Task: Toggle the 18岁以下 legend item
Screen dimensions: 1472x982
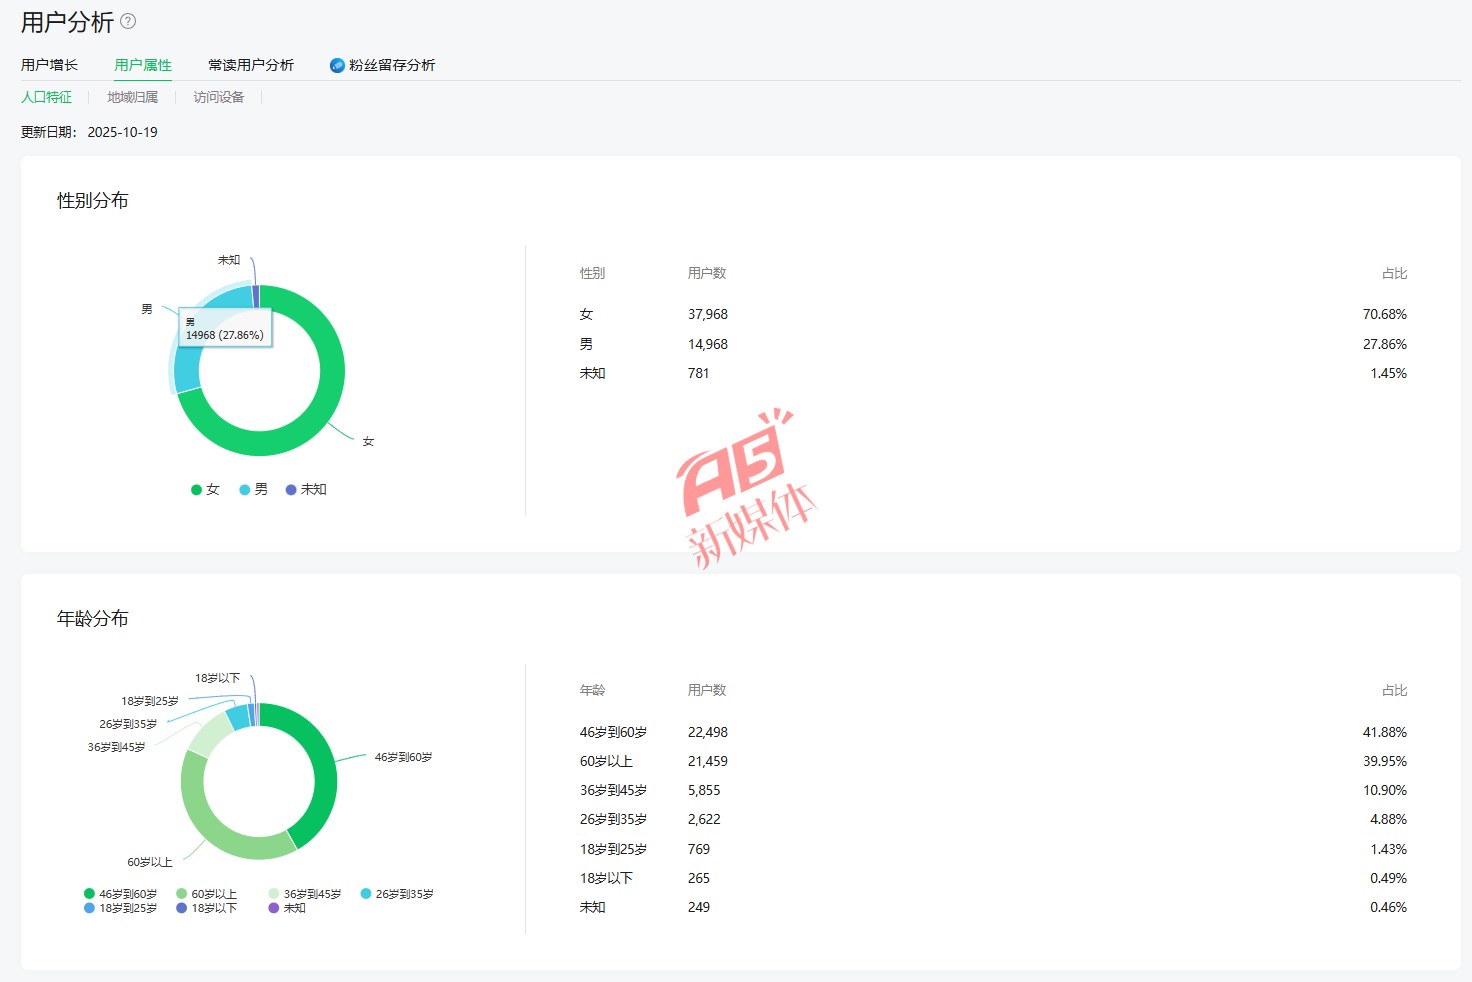Action: (206, 908)
